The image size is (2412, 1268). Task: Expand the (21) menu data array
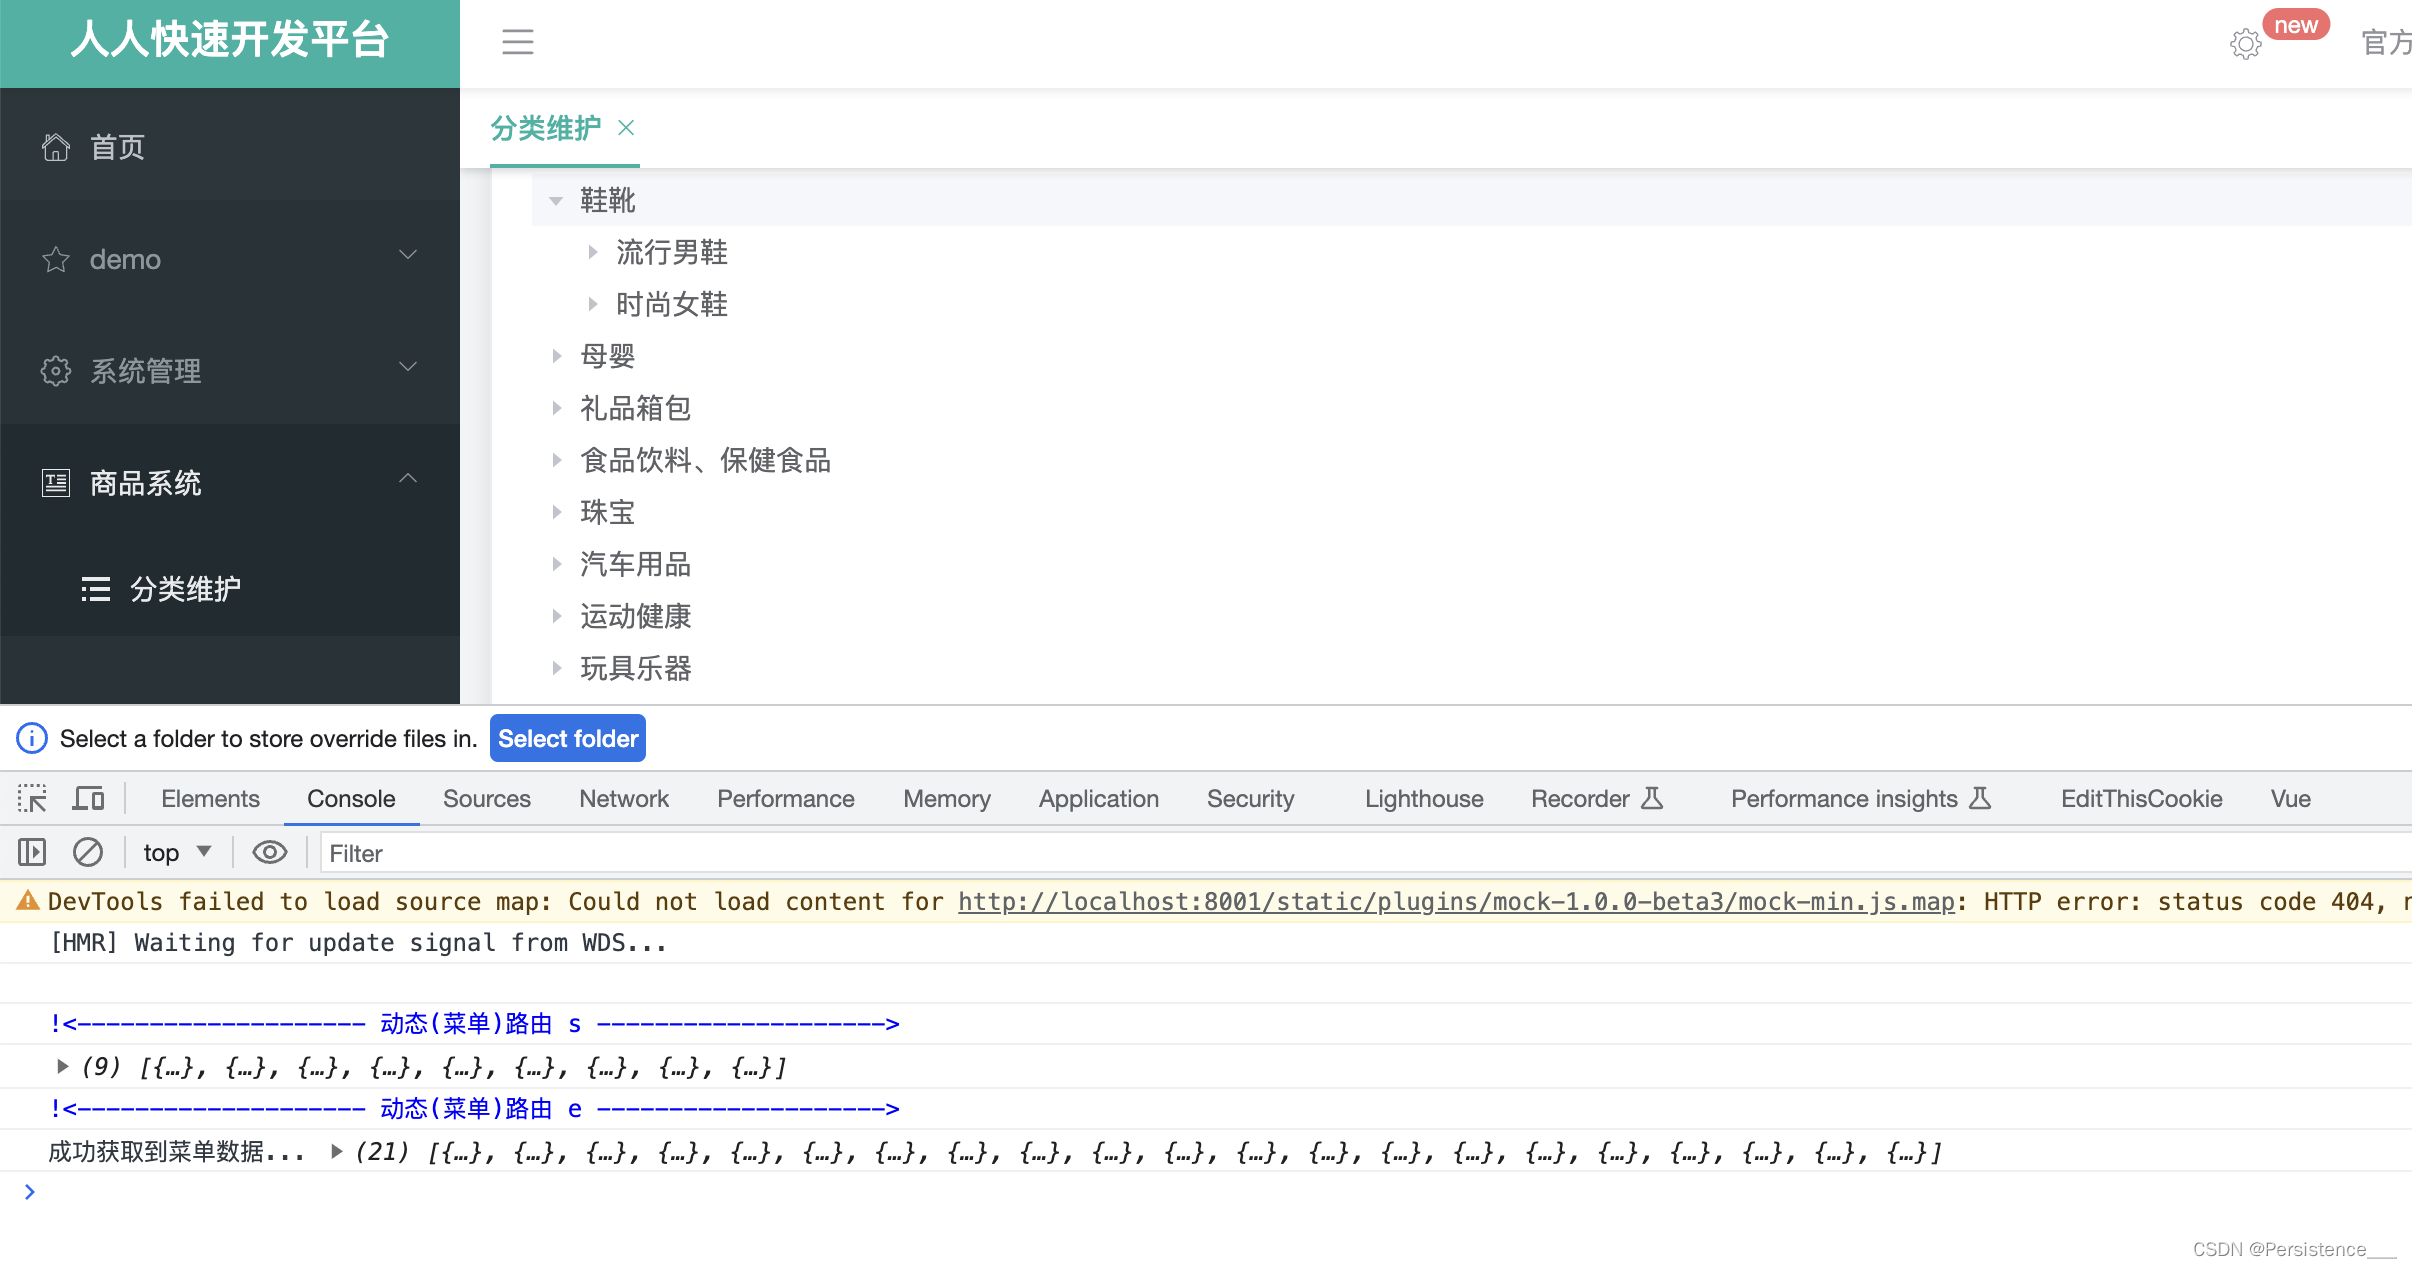pos(337,1152)
